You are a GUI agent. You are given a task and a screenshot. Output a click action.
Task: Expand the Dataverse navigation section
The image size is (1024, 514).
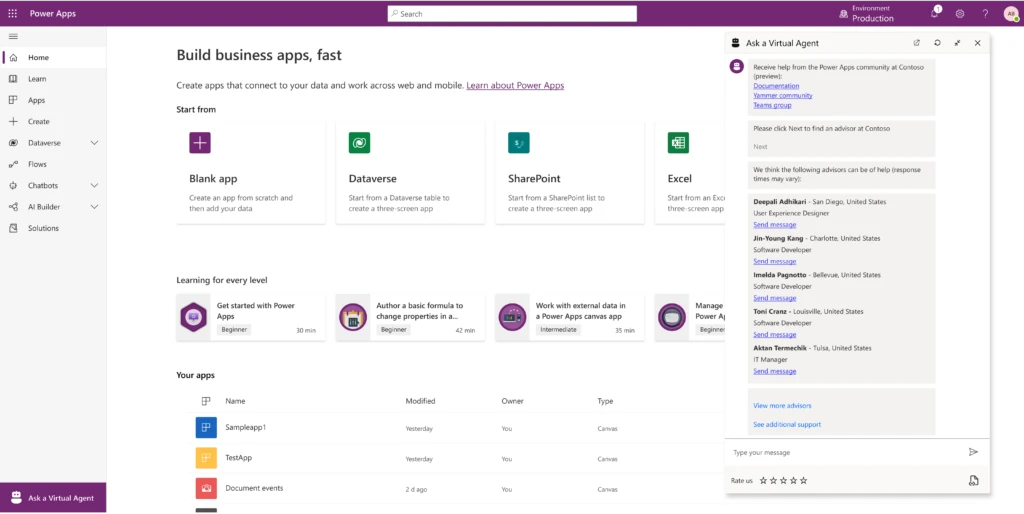(94, 143)
